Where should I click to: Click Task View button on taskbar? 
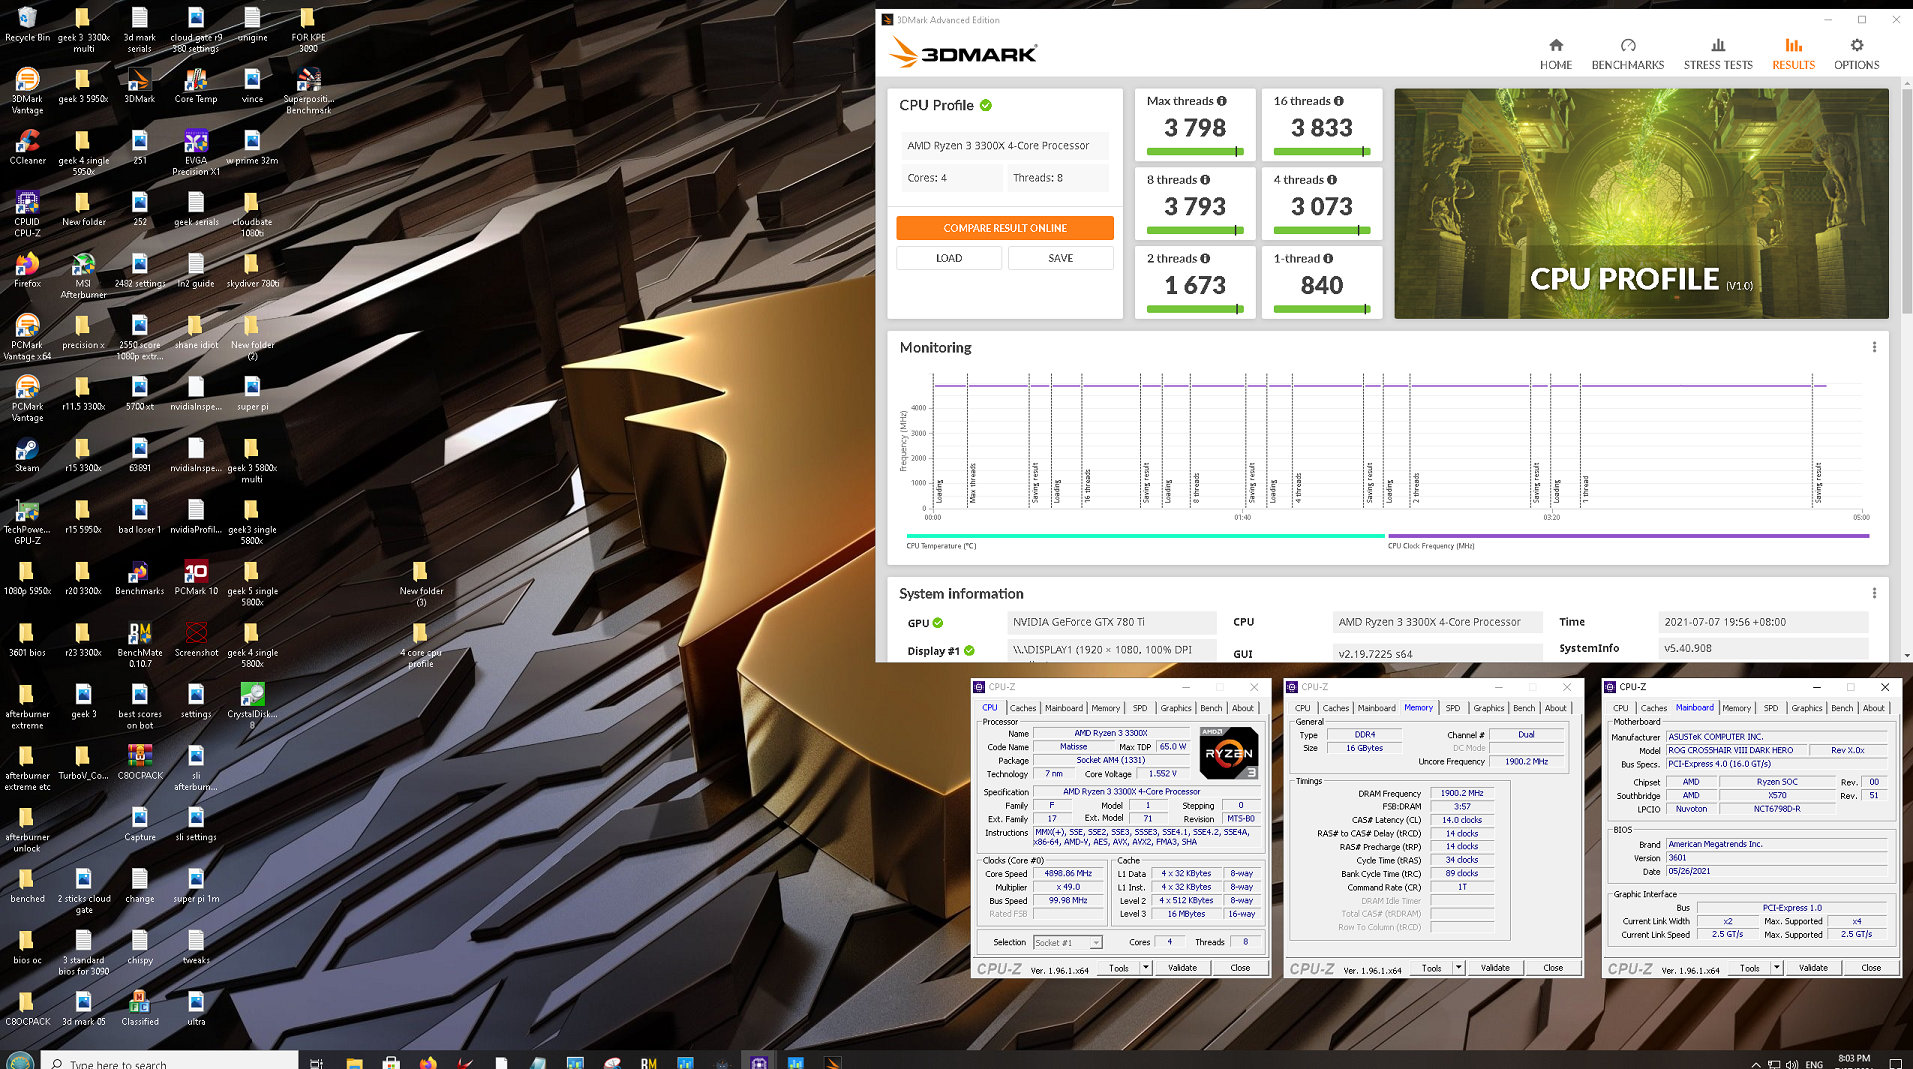pos(316,1062)
